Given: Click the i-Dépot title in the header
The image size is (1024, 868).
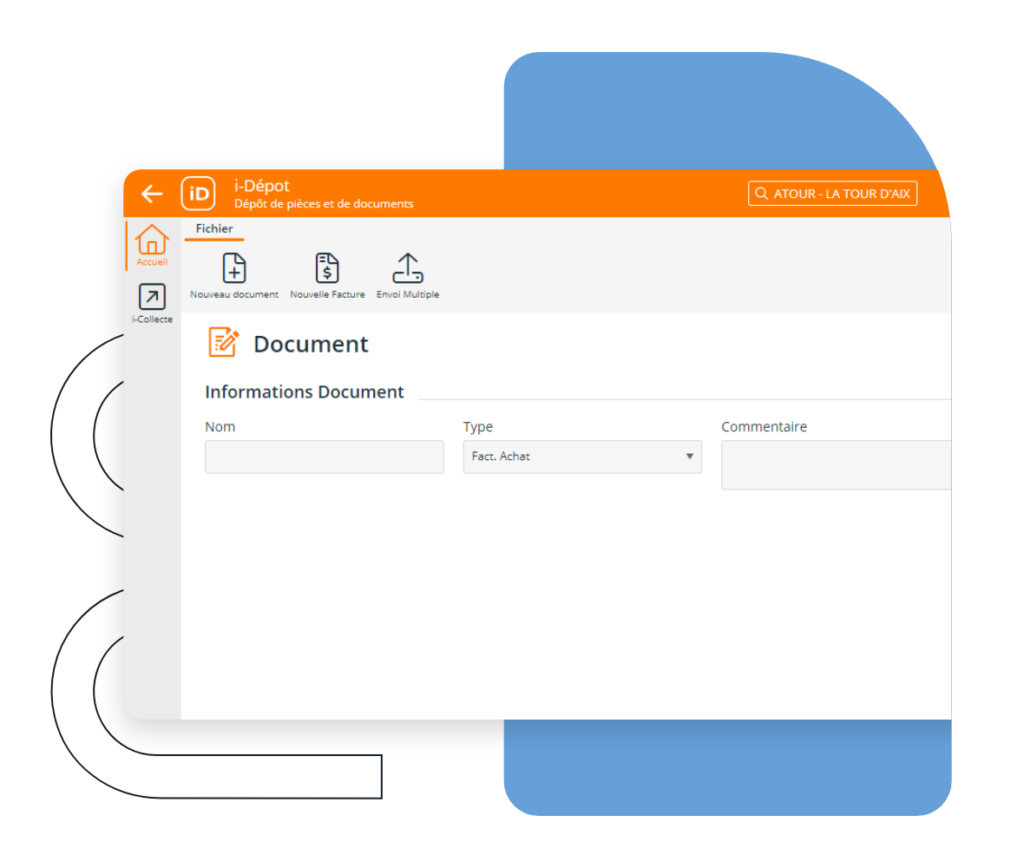Looking at the screenshot, I should (x=262, y=186).
